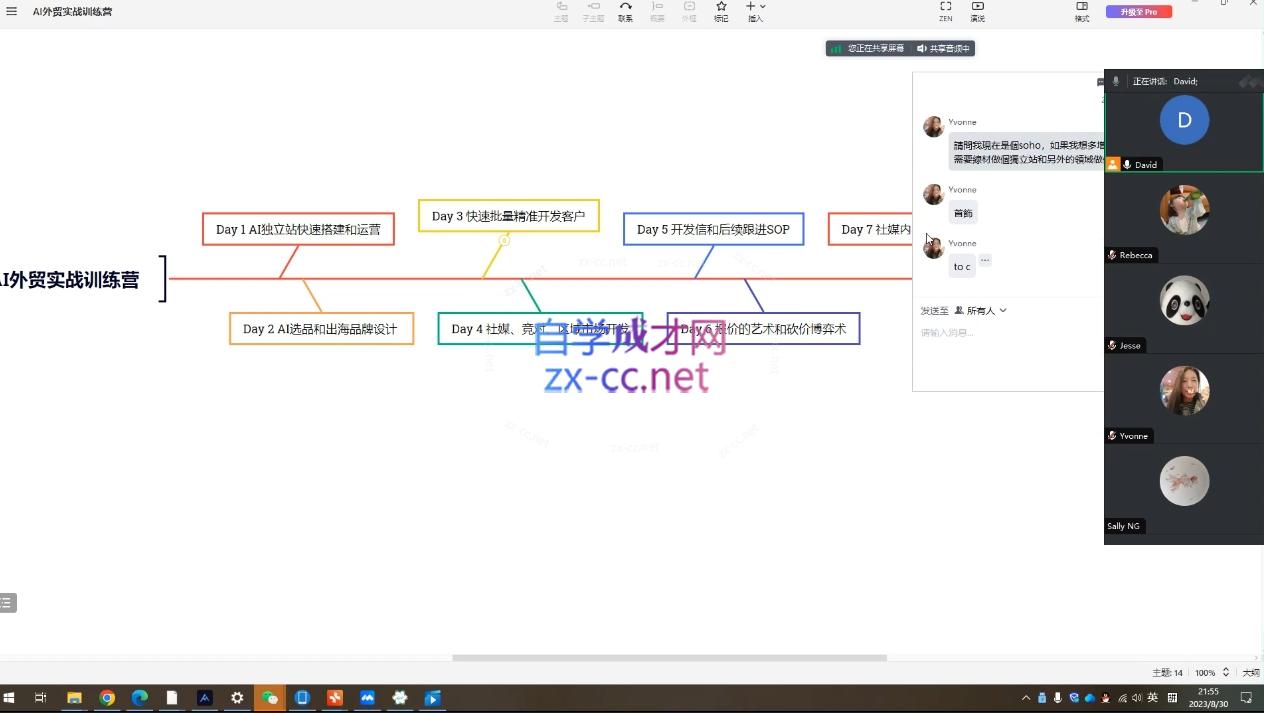Click the 'to c' chat message
1264x713 pixels.
click(962, 267)
